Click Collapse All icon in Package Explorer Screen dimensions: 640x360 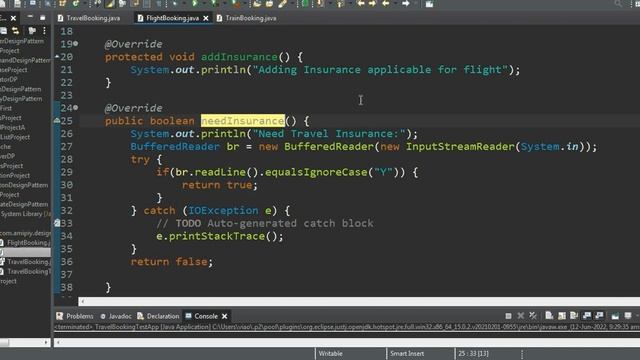4,31
